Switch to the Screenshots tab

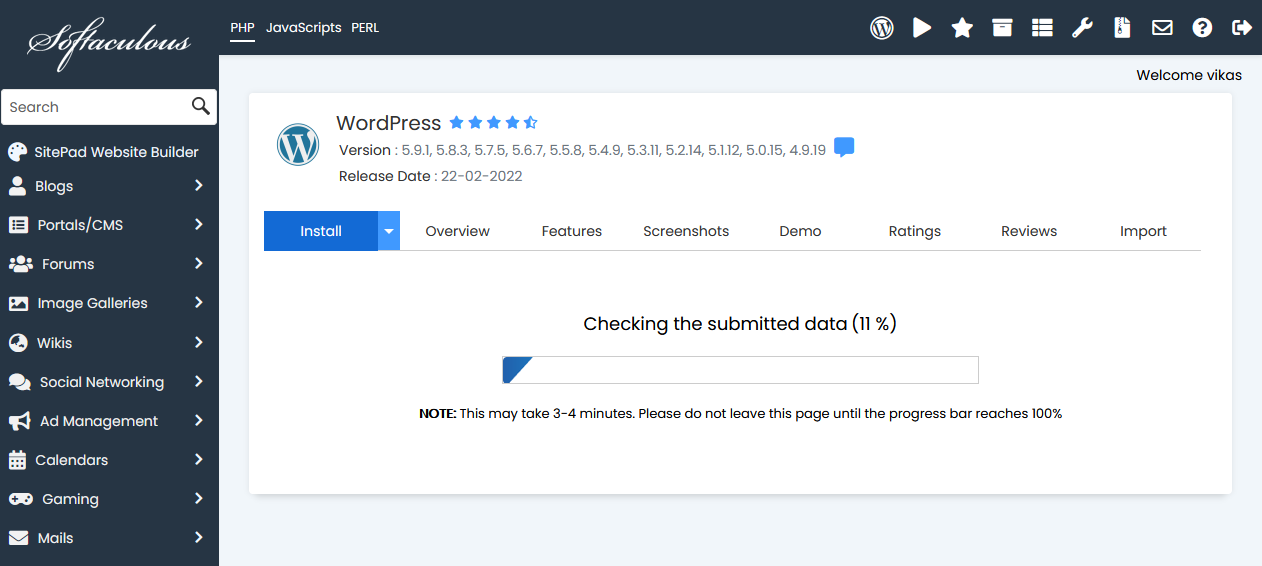coord(686,231)
